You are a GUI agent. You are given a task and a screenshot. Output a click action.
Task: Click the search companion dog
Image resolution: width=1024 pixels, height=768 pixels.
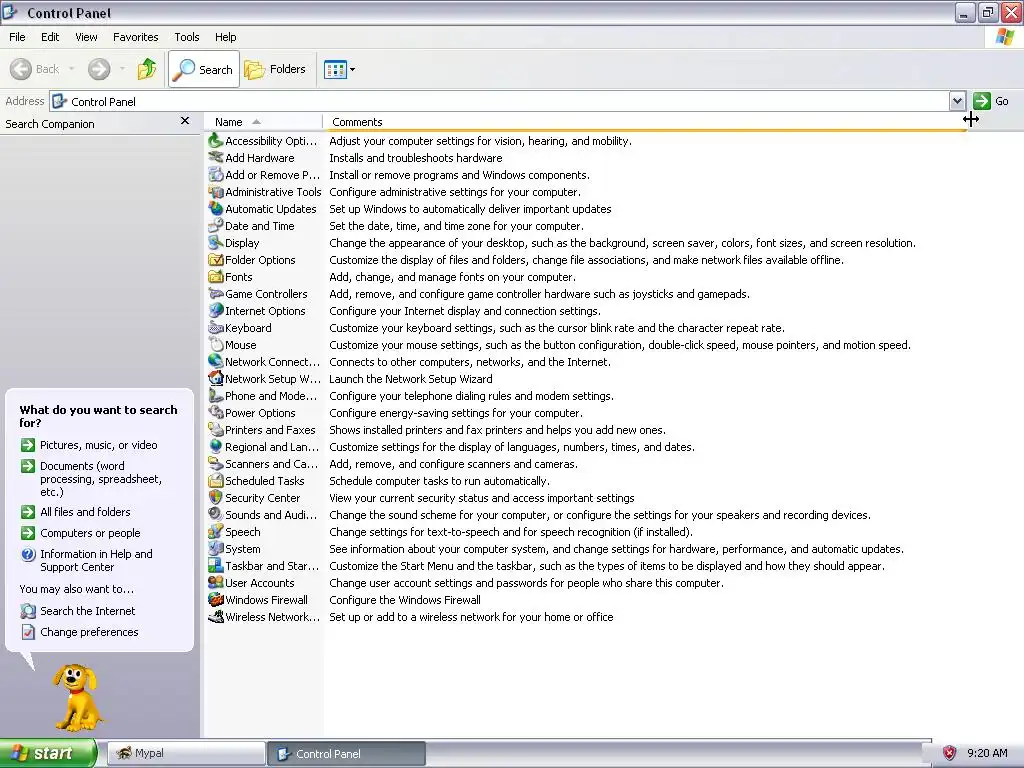[76, 698]
